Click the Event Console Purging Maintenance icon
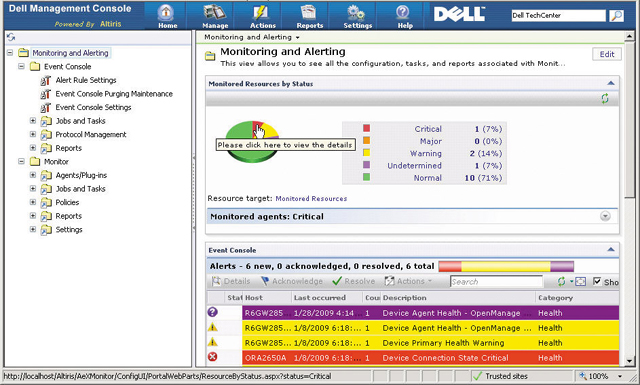The height and width of the screenshot is (385, 640). pos(46,94)
